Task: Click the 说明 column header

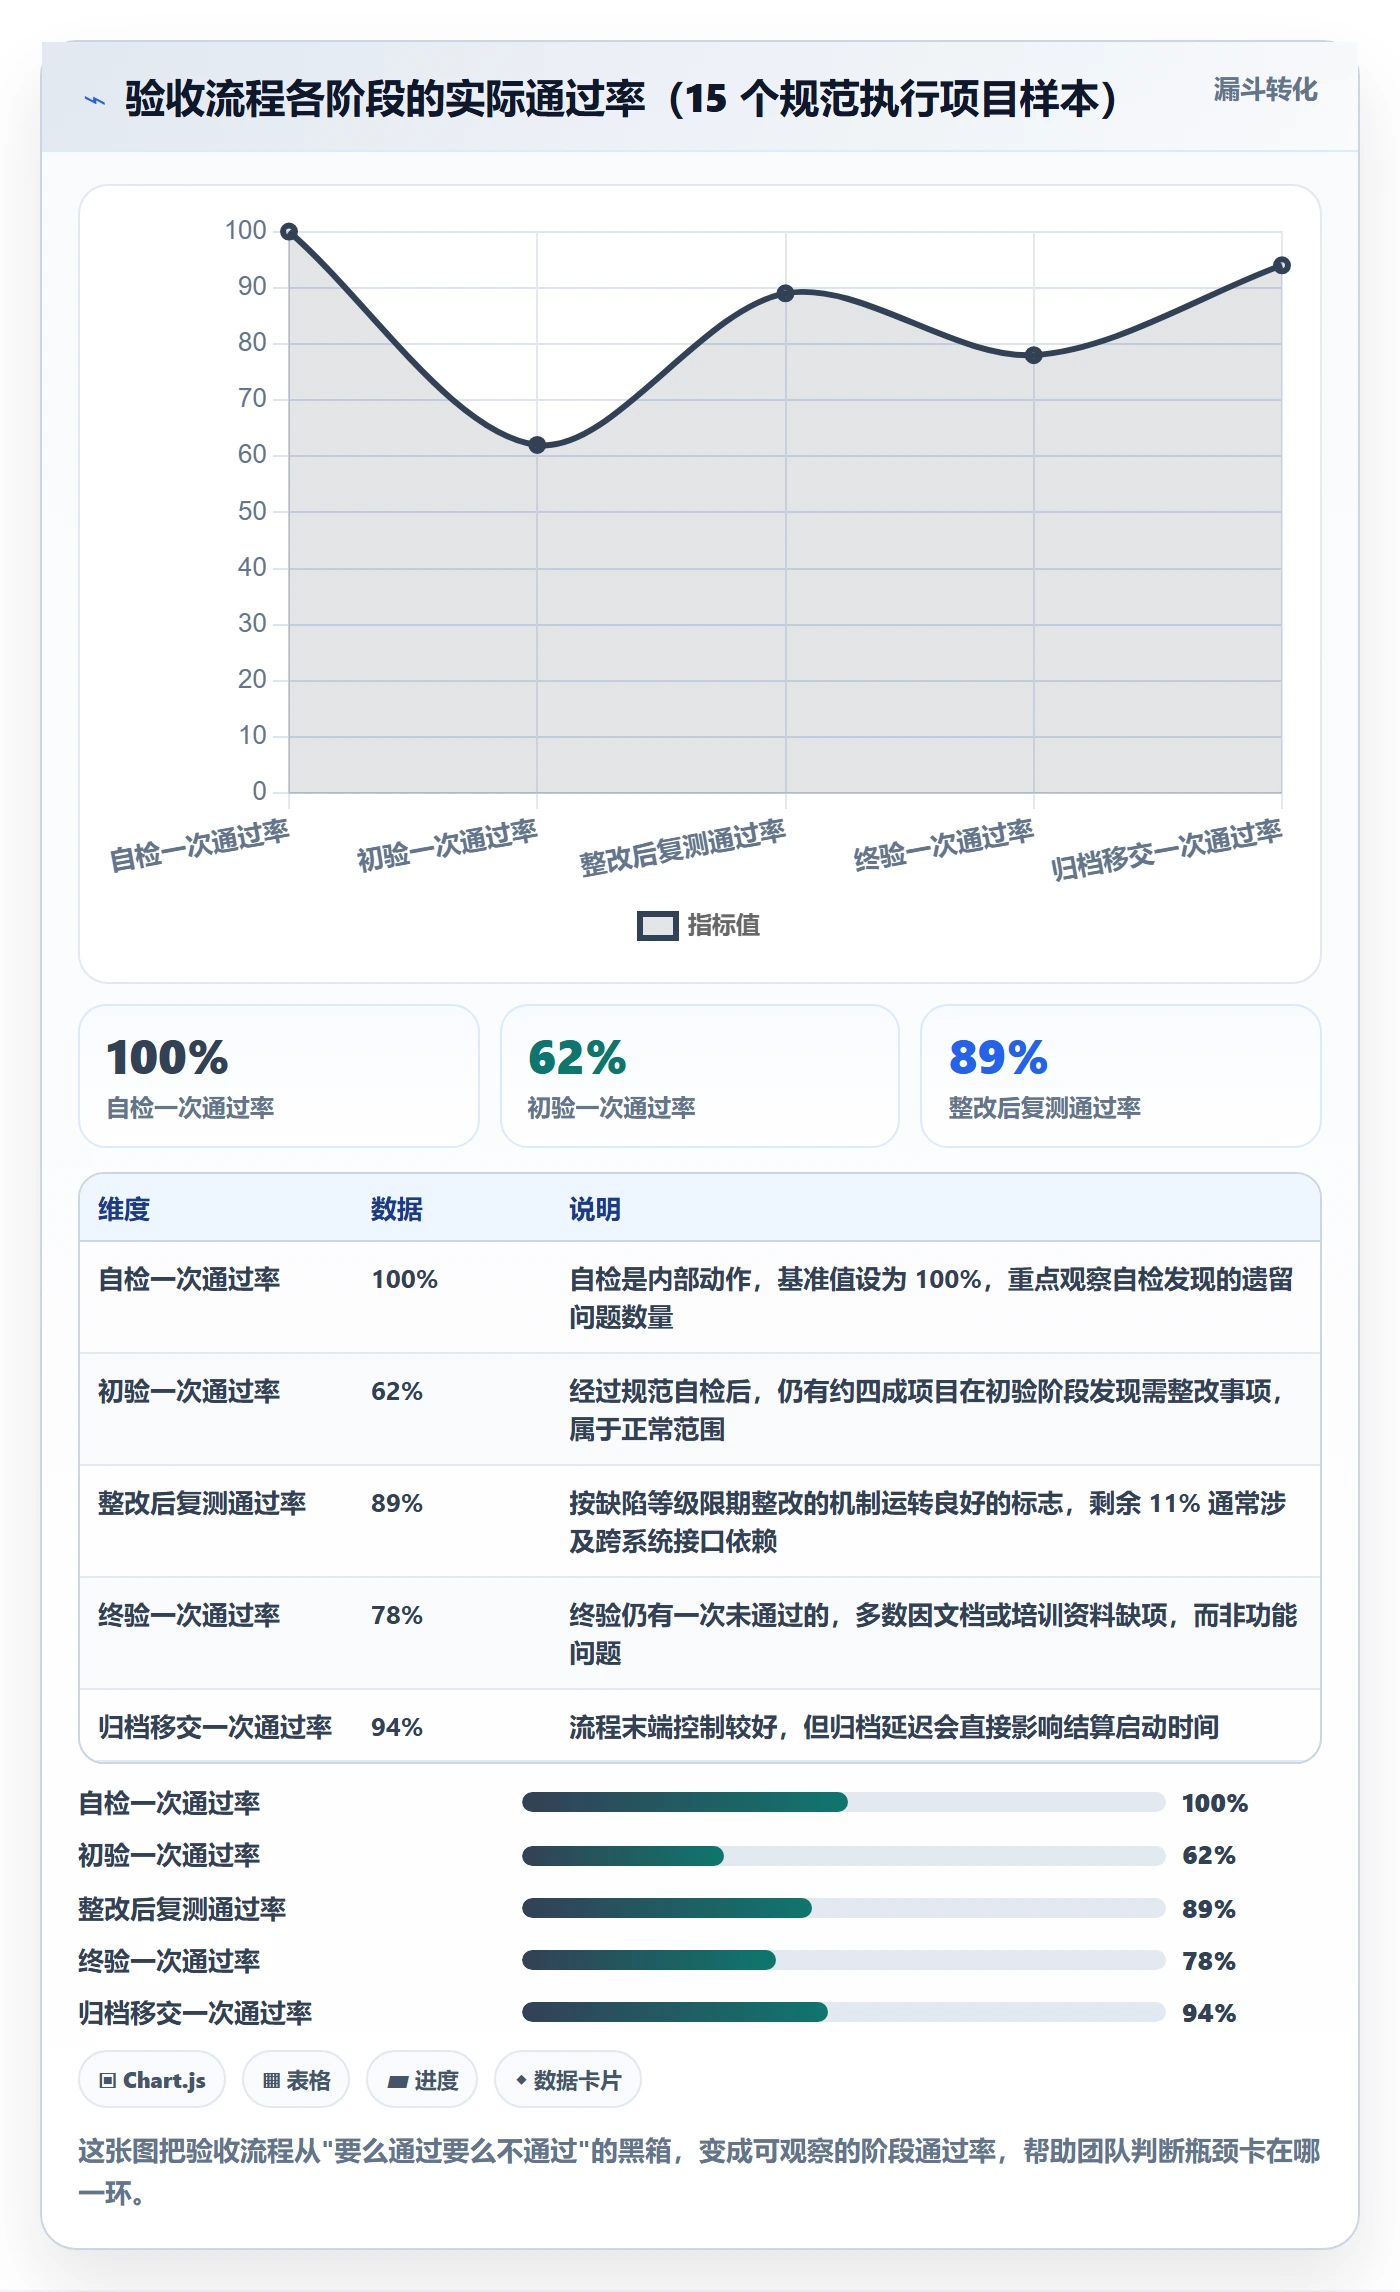Action: [595, 1210]
